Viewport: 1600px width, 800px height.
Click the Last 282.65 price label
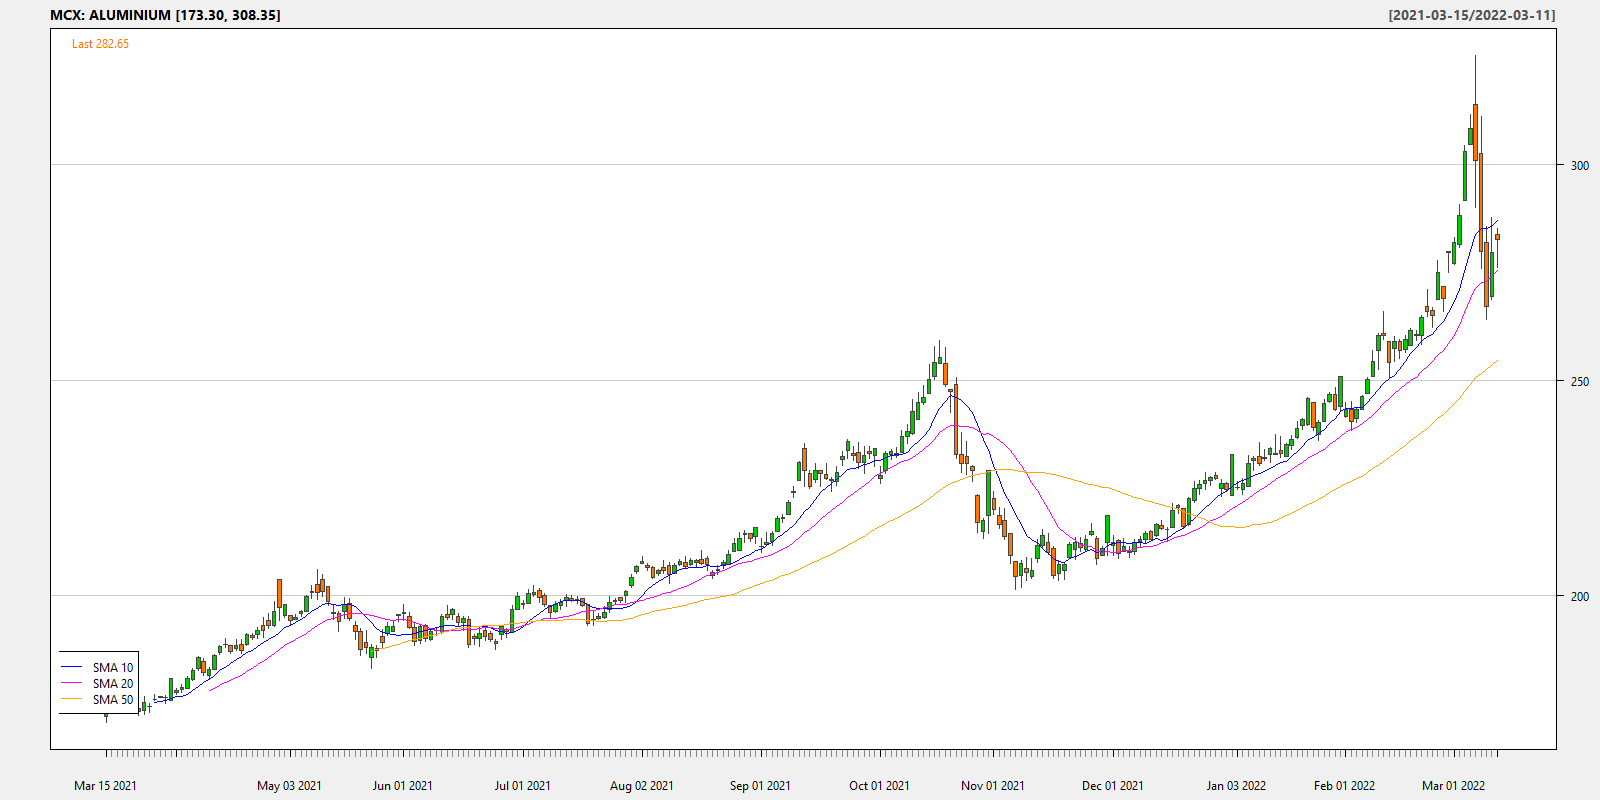pyautogui.click(x=100, y=44)
